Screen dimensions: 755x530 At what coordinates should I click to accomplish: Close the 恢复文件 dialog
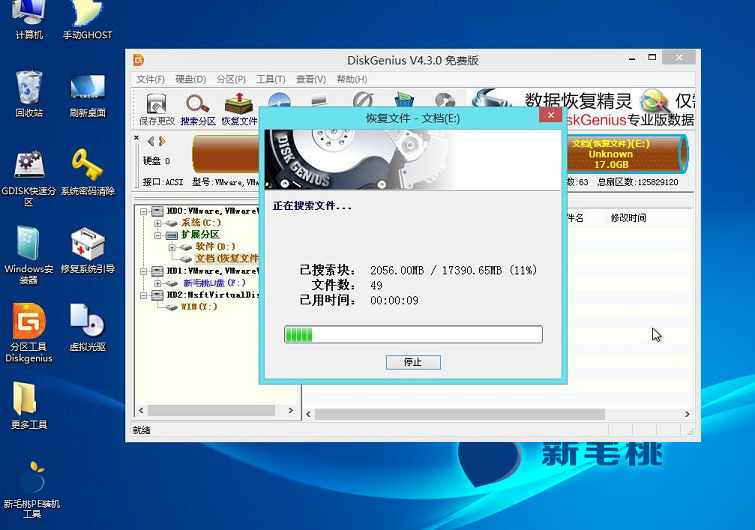pyautogui.click(x=550, y=115)
